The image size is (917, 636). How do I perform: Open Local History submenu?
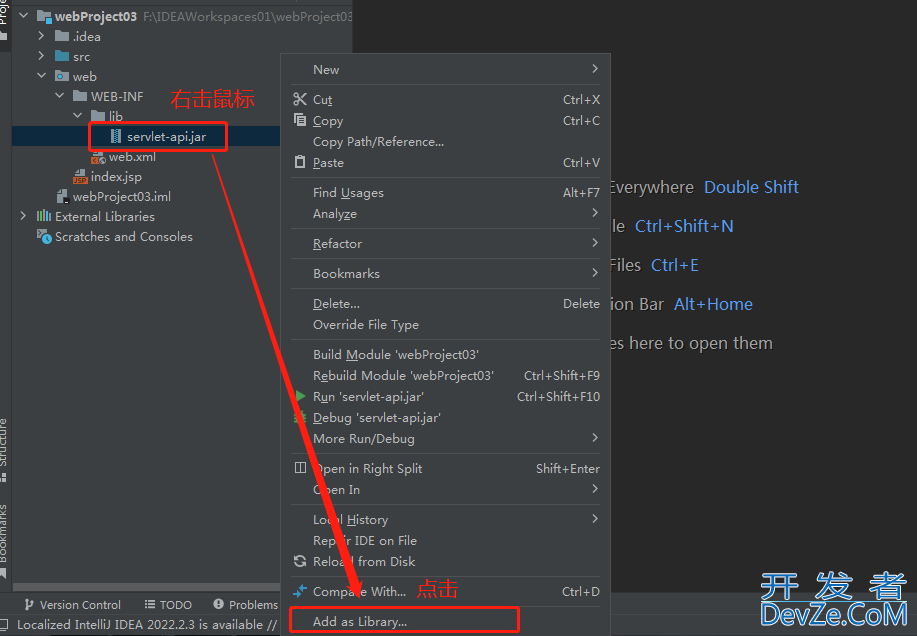pyautogui.click(x=446, y=519)
